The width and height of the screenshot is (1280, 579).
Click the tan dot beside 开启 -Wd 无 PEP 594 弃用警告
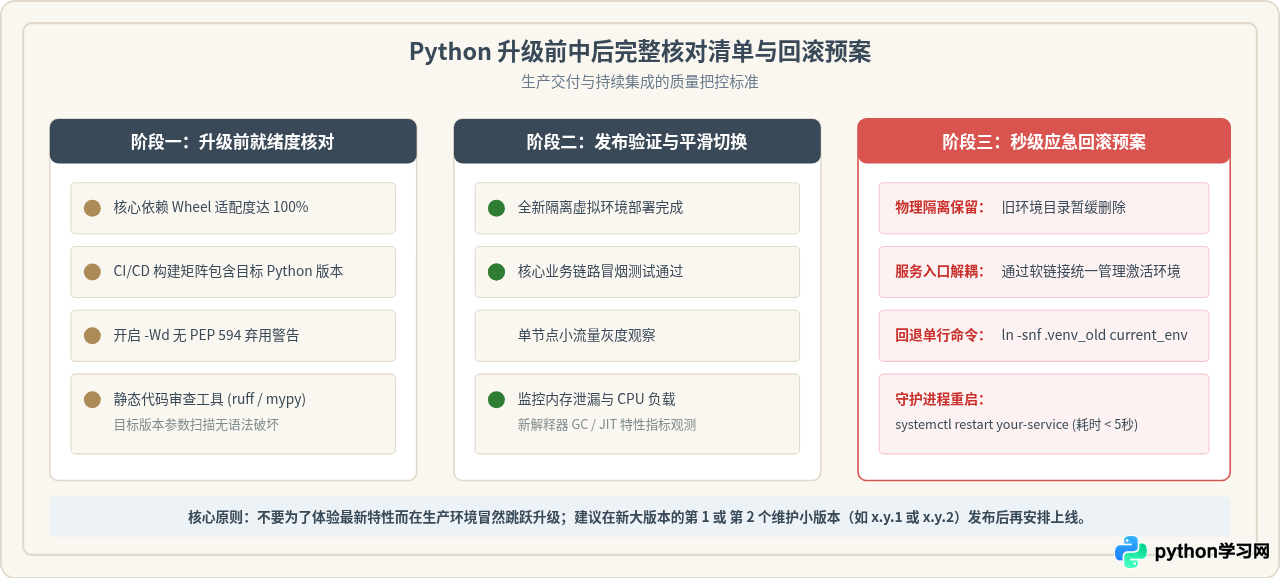[92, 336]
